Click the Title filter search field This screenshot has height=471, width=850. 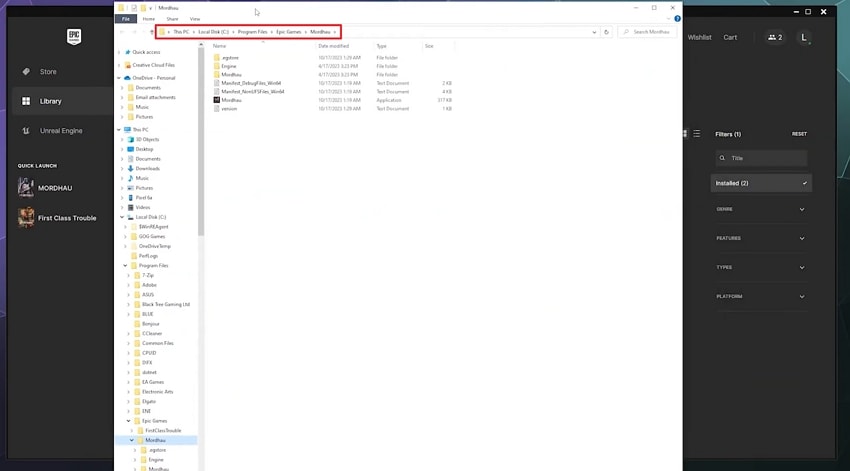click(761, 158)
